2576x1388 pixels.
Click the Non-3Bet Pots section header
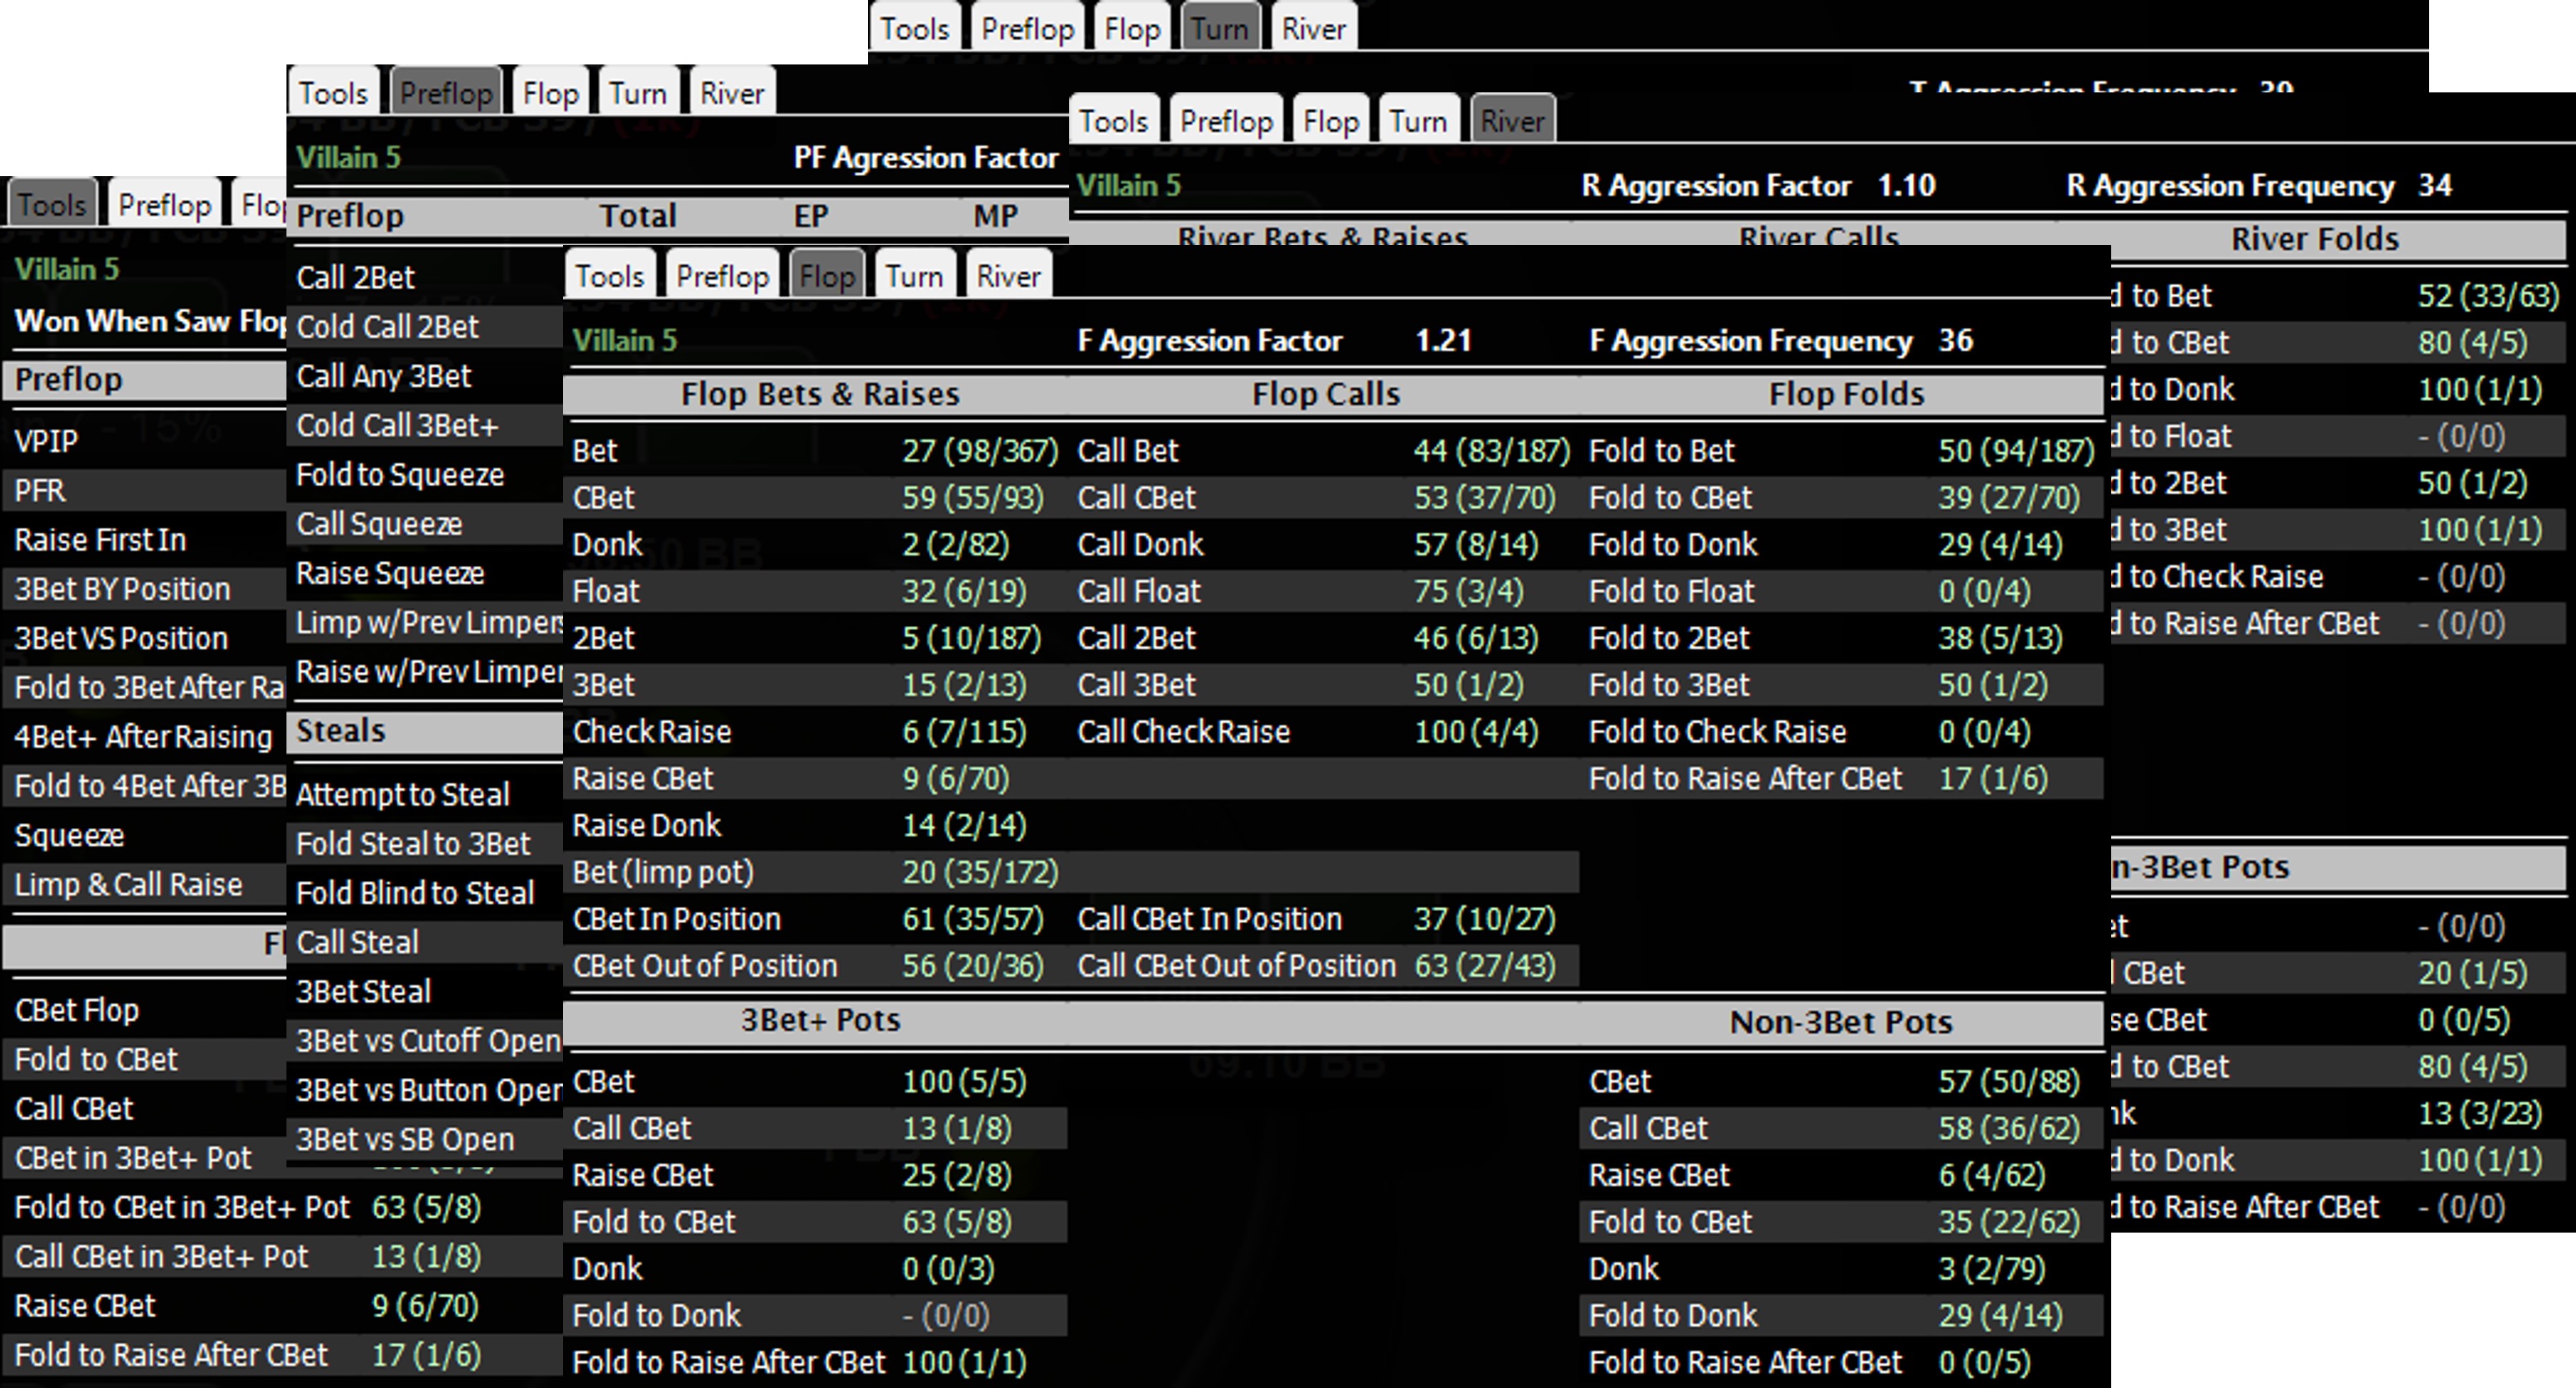1840,1022
